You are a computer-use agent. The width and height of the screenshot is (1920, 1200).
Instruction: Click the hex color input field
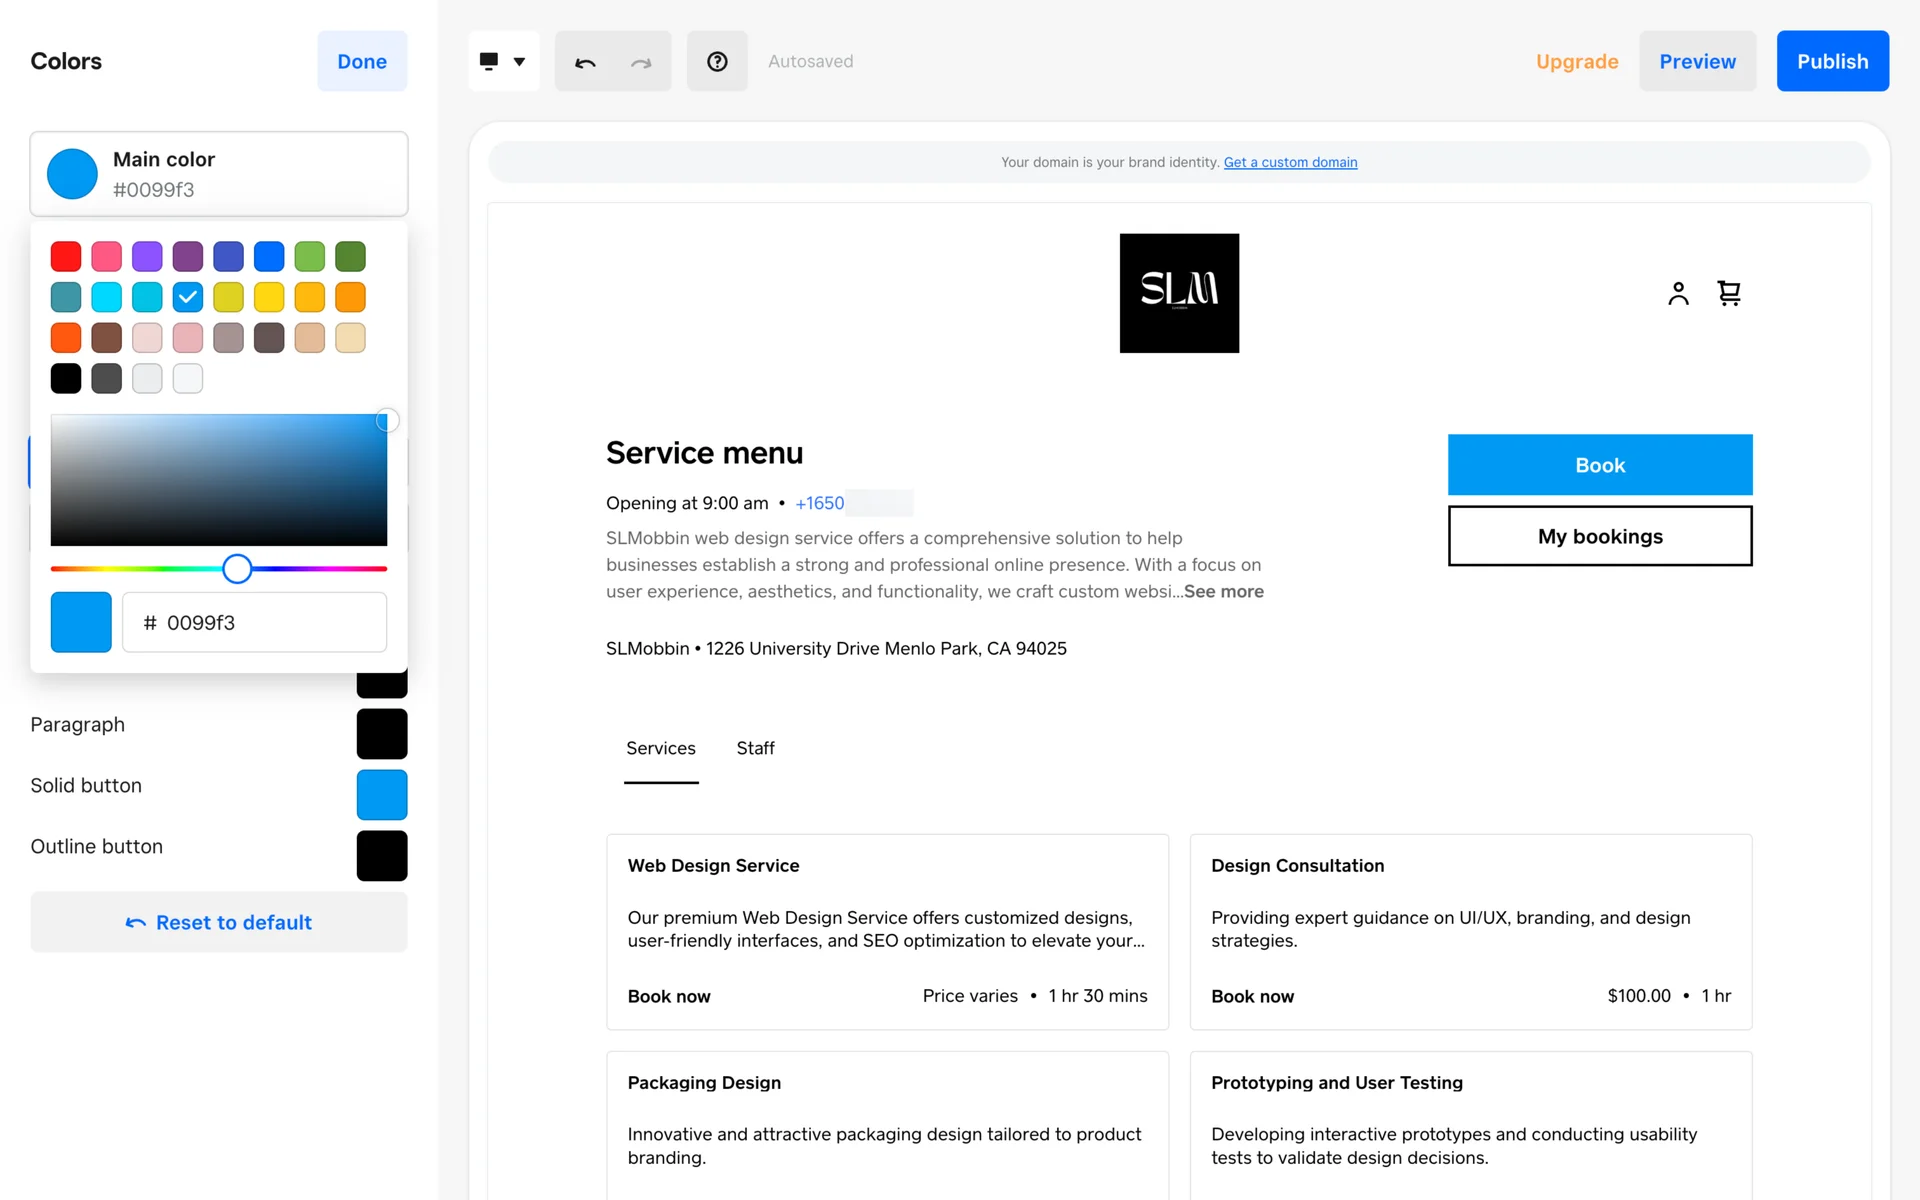click(255, 622)
